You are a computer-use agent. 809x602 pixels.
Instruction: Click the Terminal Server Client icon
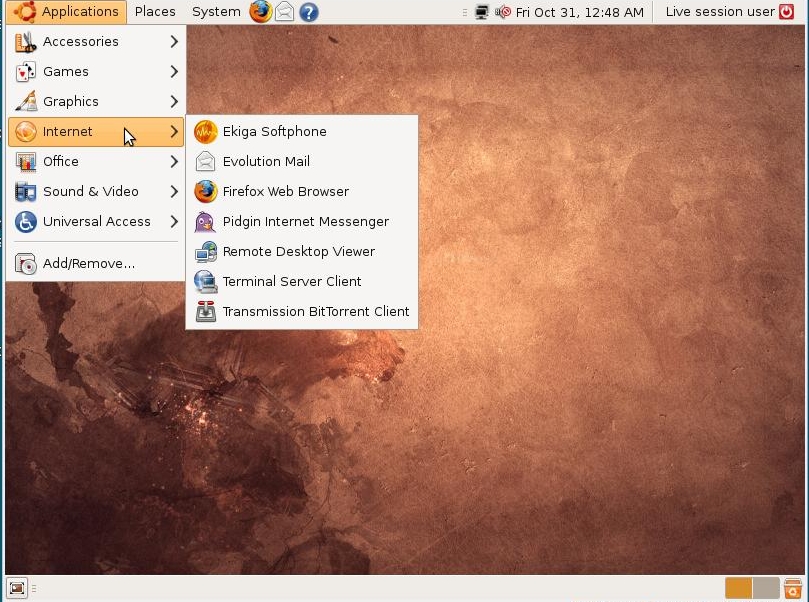205,282
